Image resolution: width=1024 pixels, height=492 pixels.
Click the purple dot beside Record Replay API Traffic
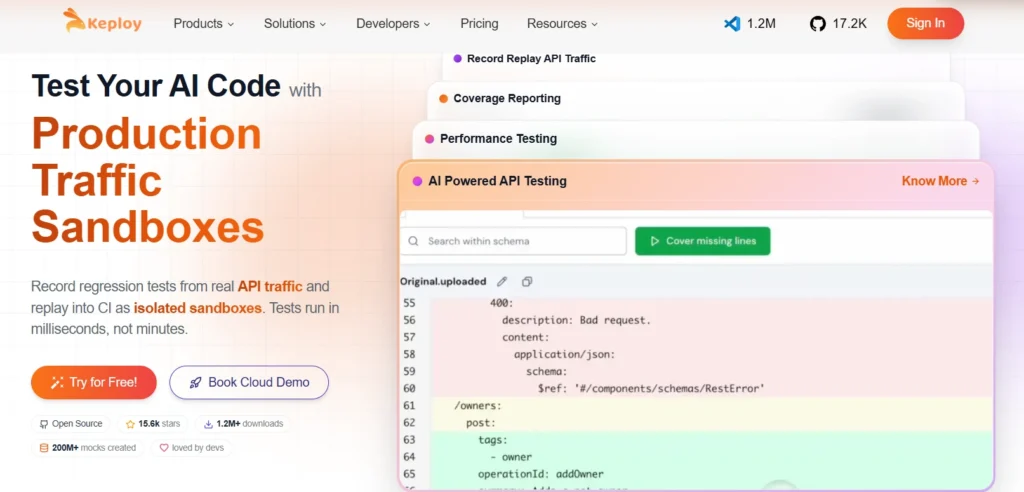tap(457, 58)
